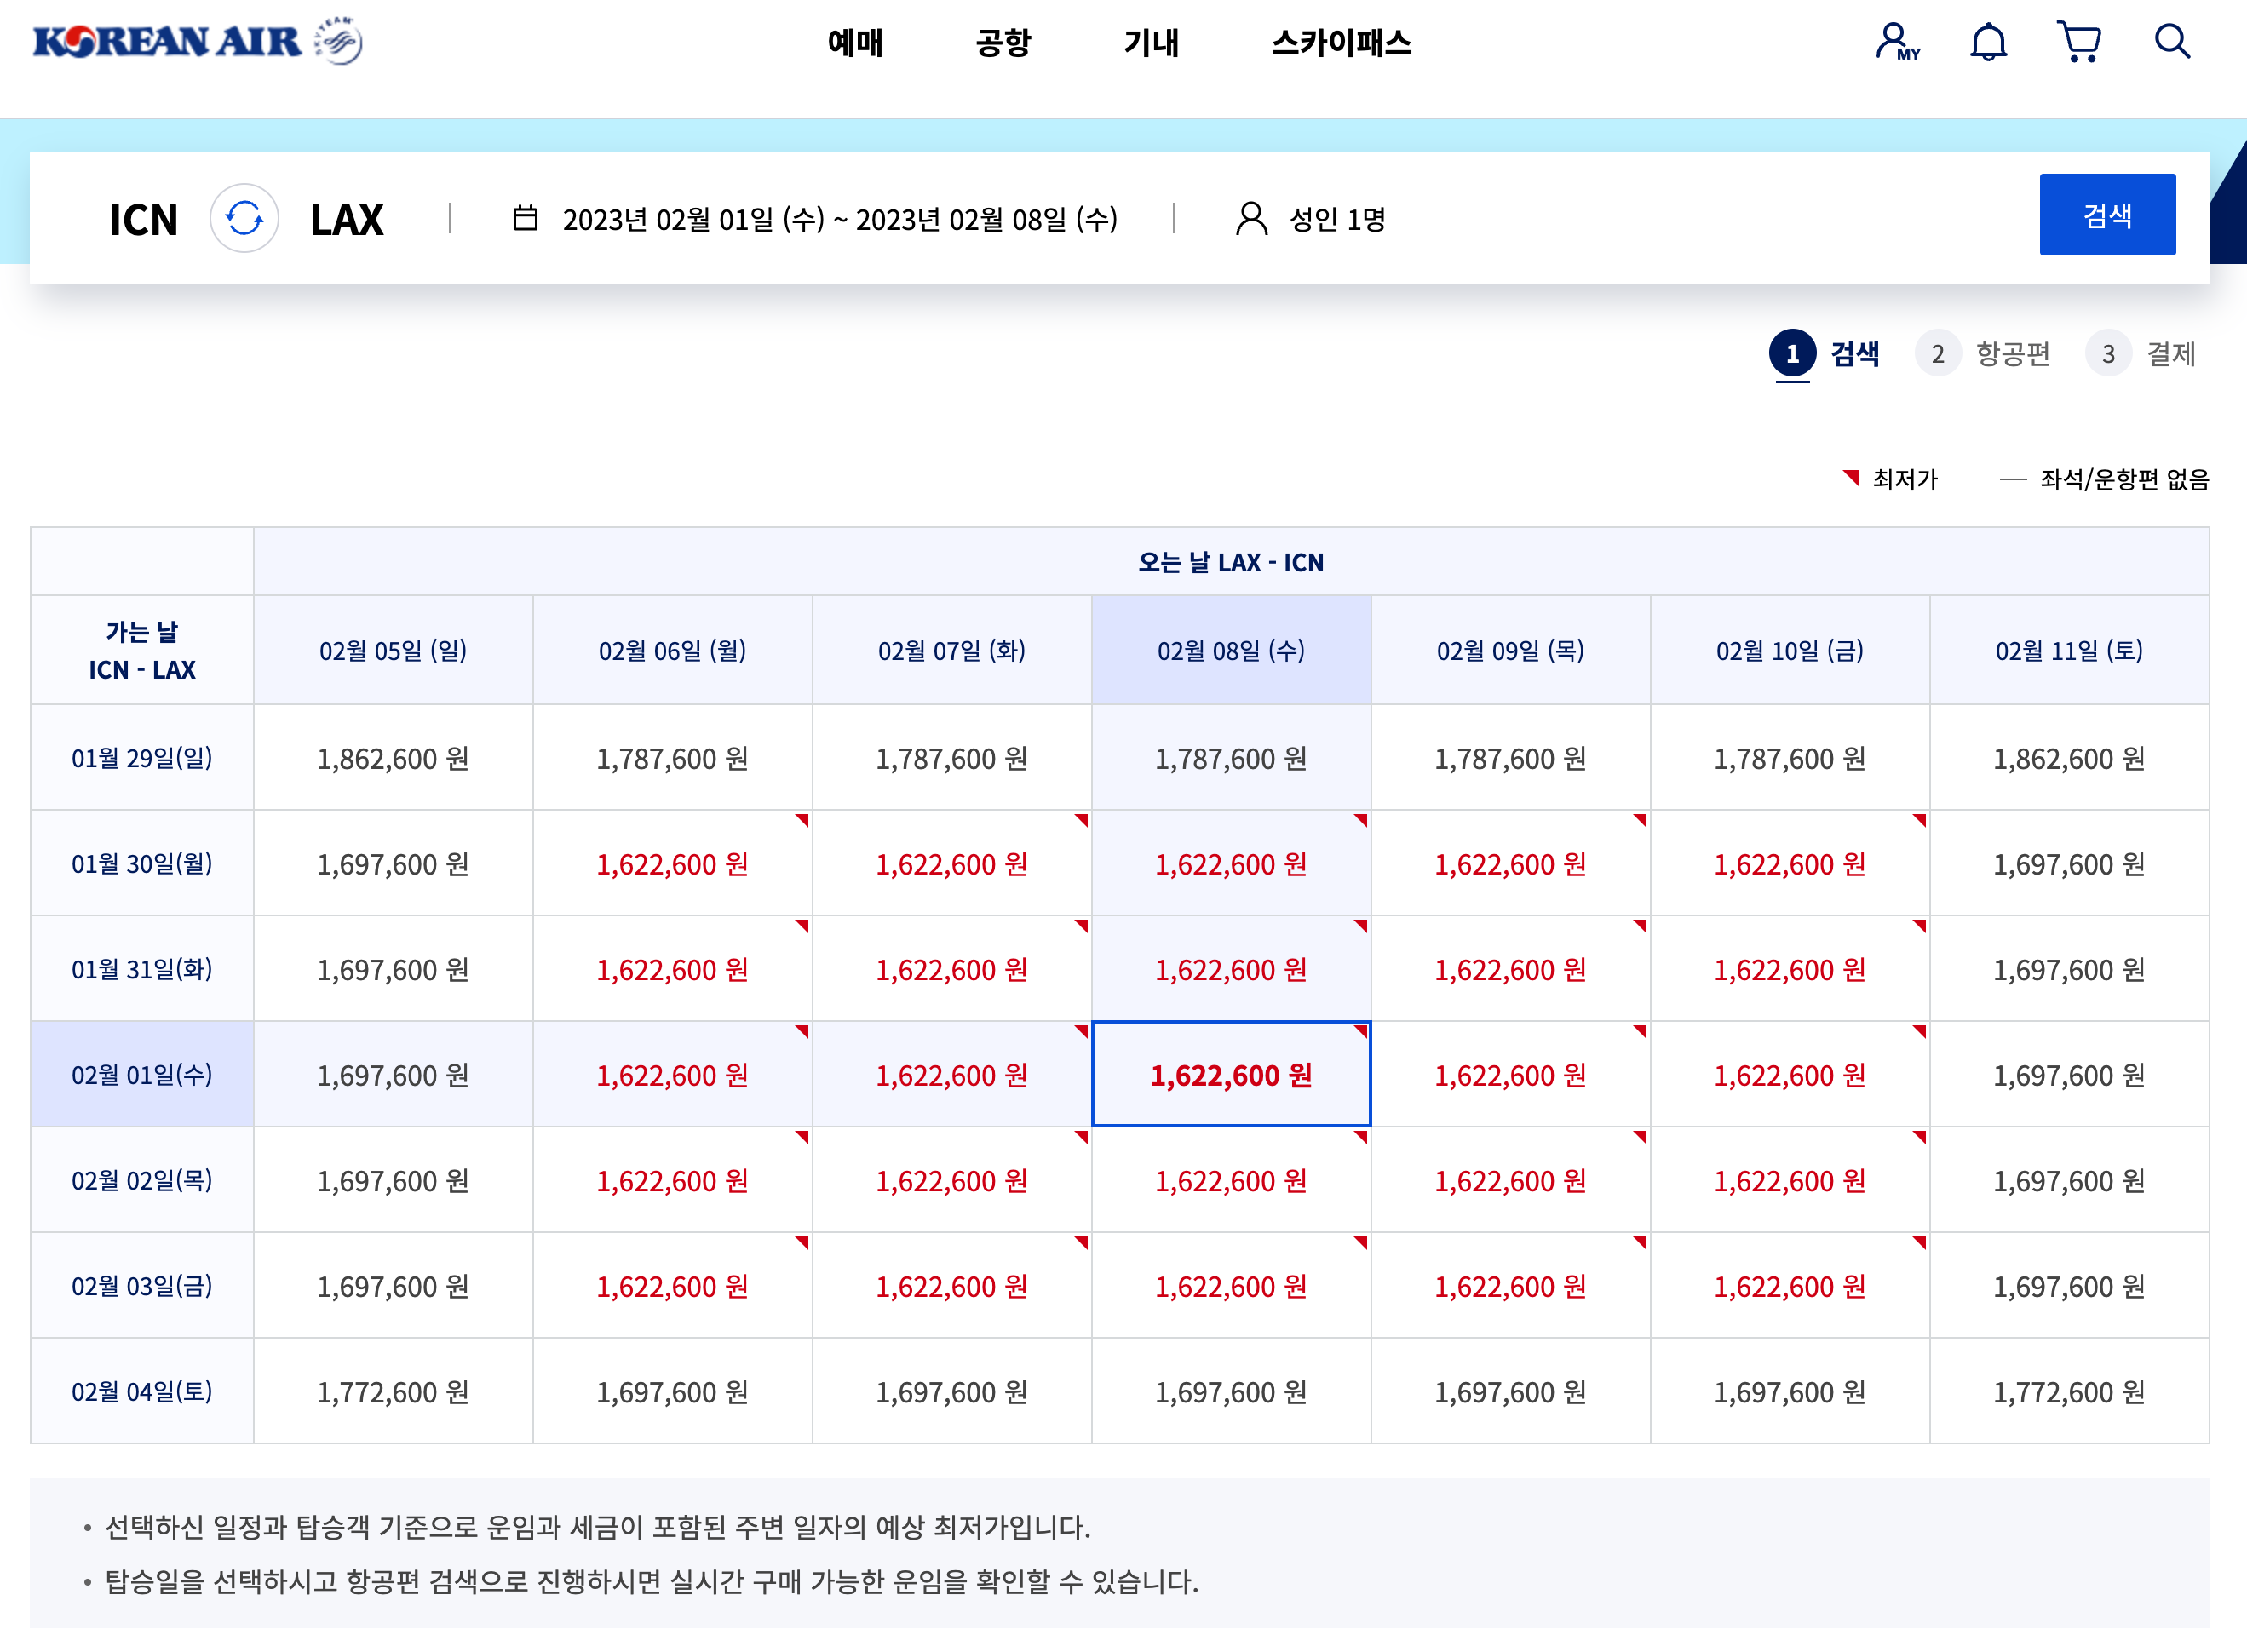Click the passenger person icon
Image resolution: width=2247 pixels, height=1652 pixels.
point(1251,218)
